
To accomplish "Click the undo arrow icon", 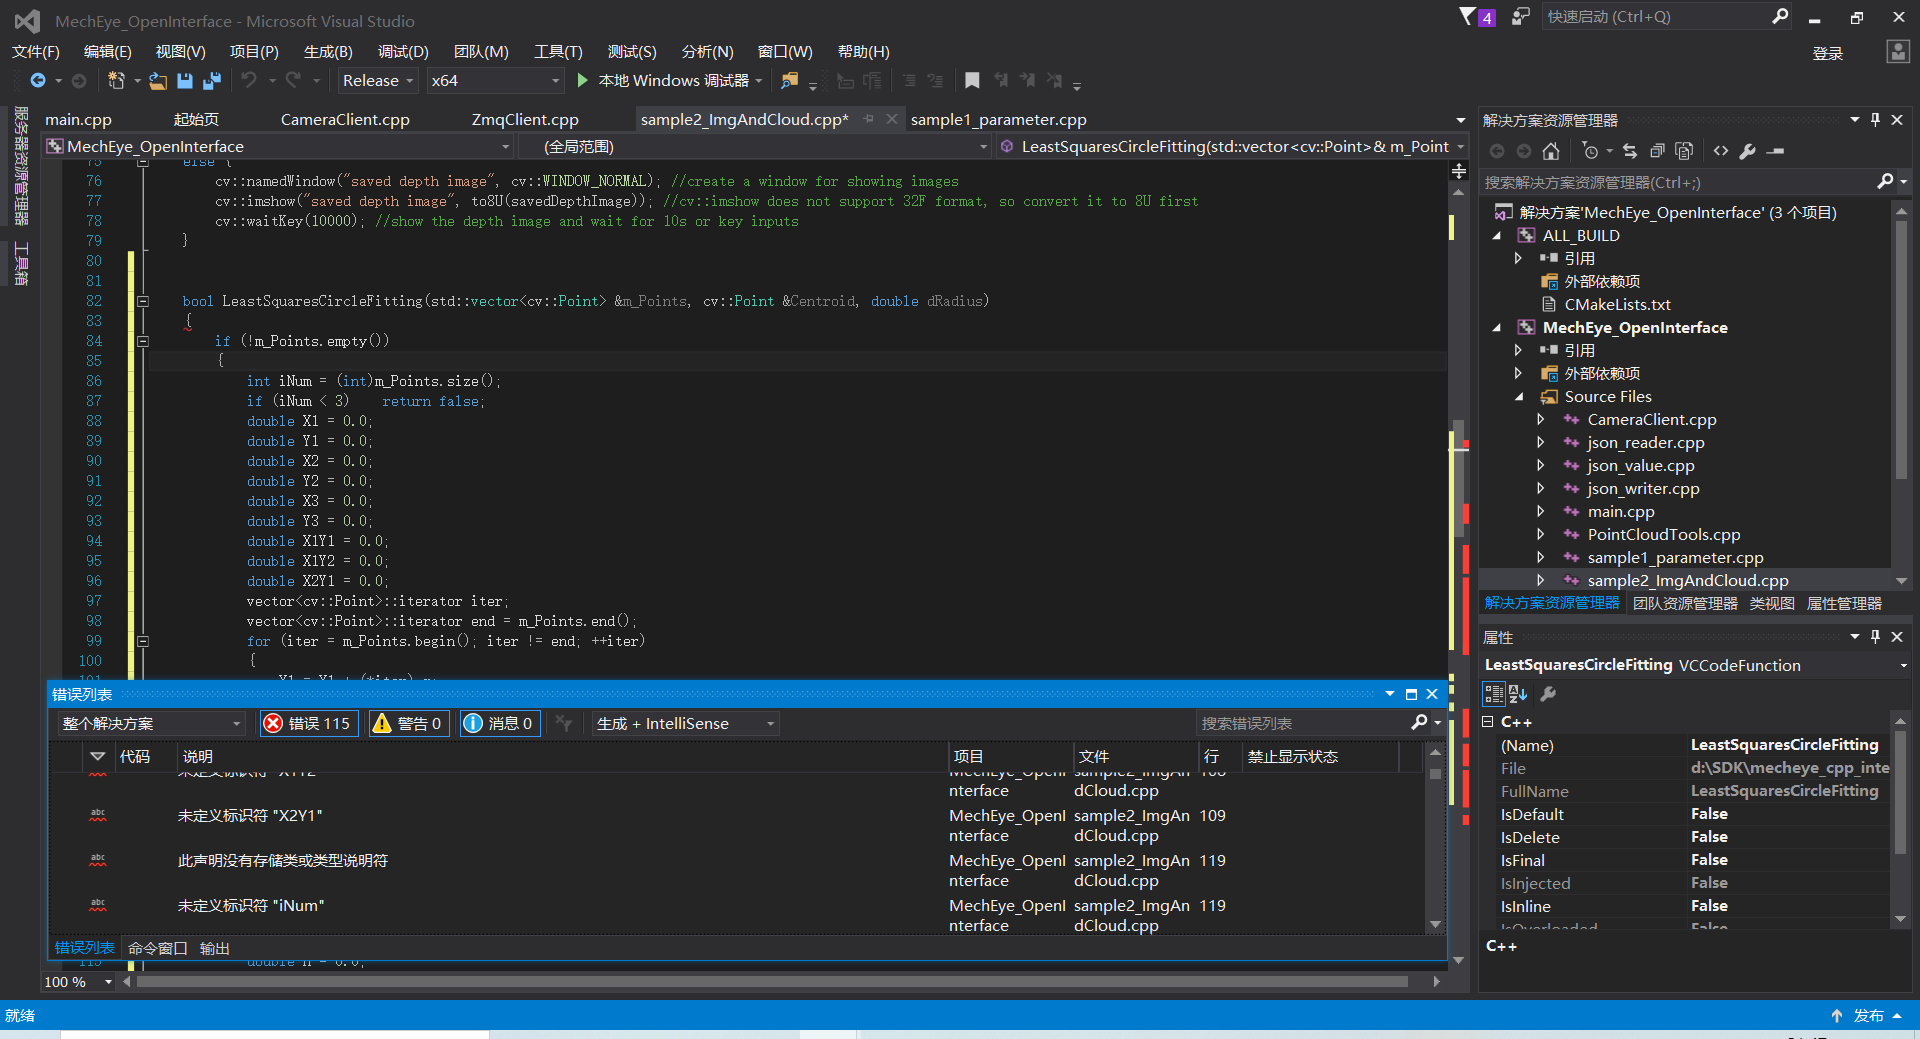I will tap(249, 81).
